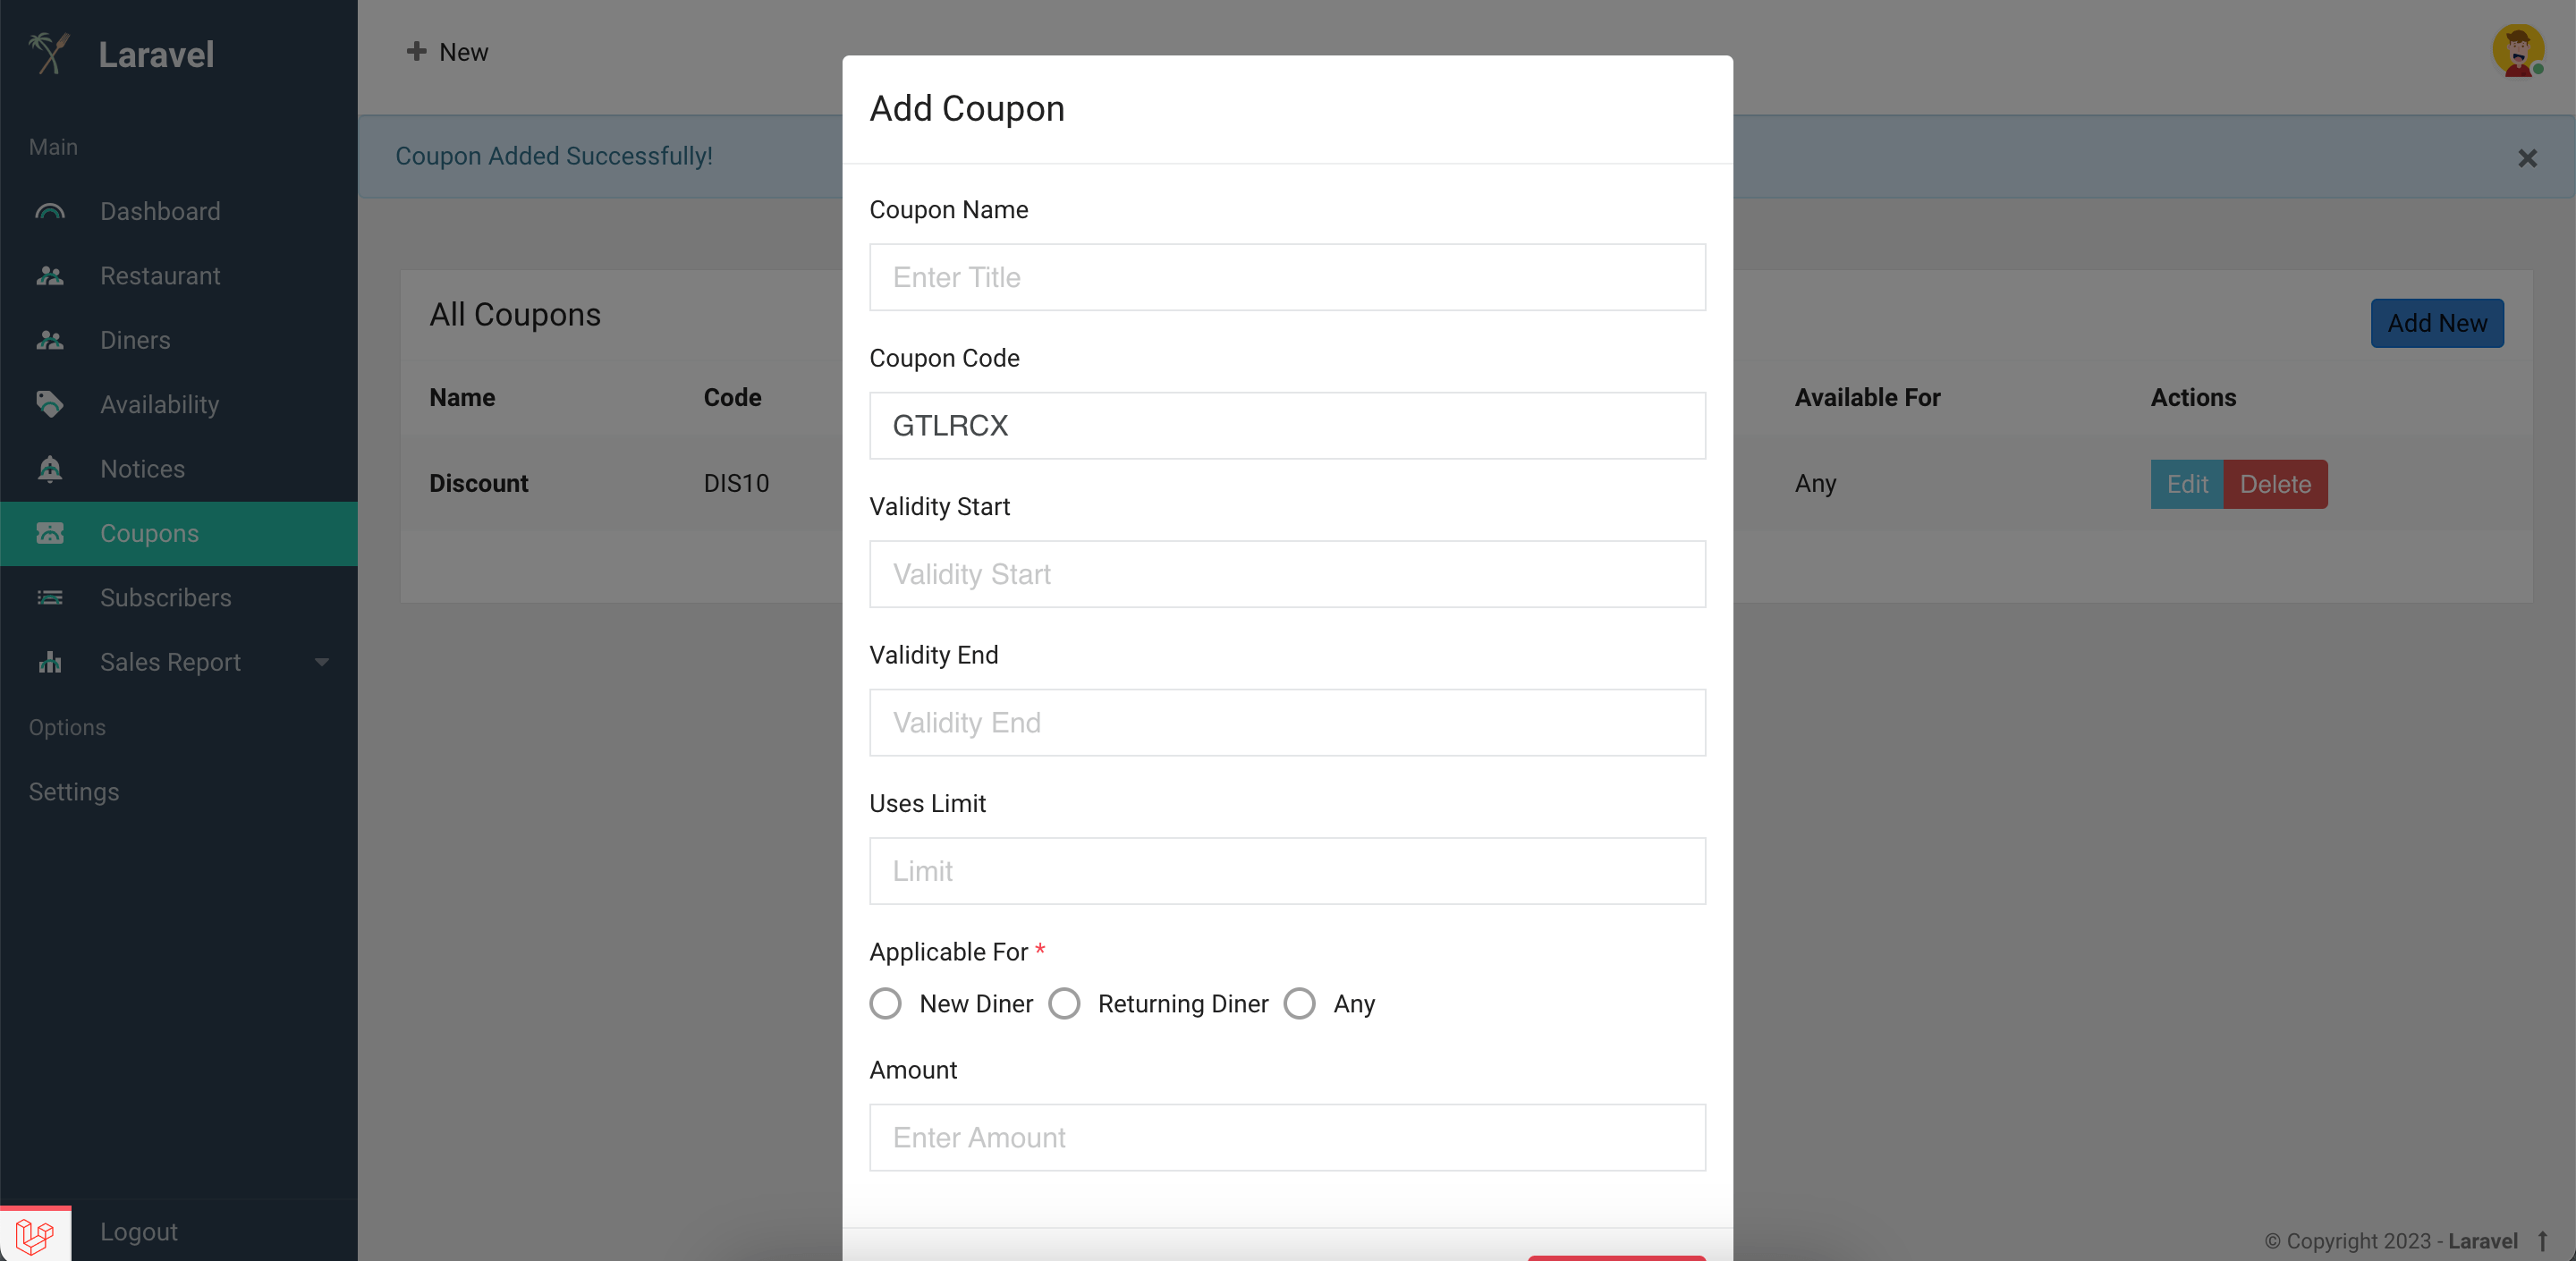2576x1261 pixels.
Task: Click the Delete button for Discount coupon
Action: click(2275, 484)
